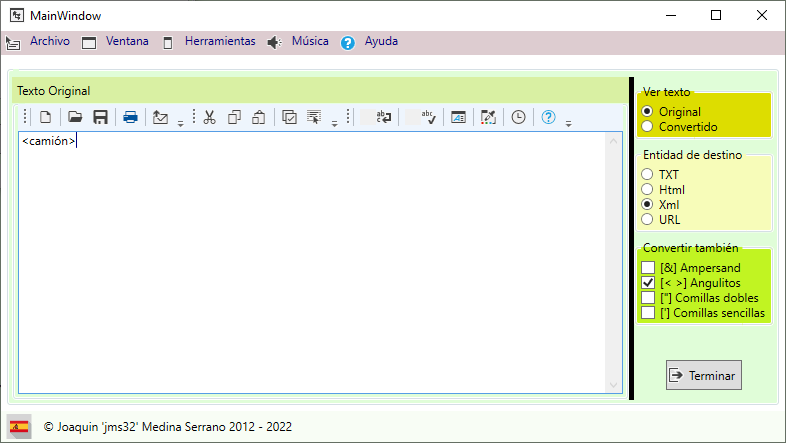
Task: Open the Herramientas menu
Action: point(219,42)
